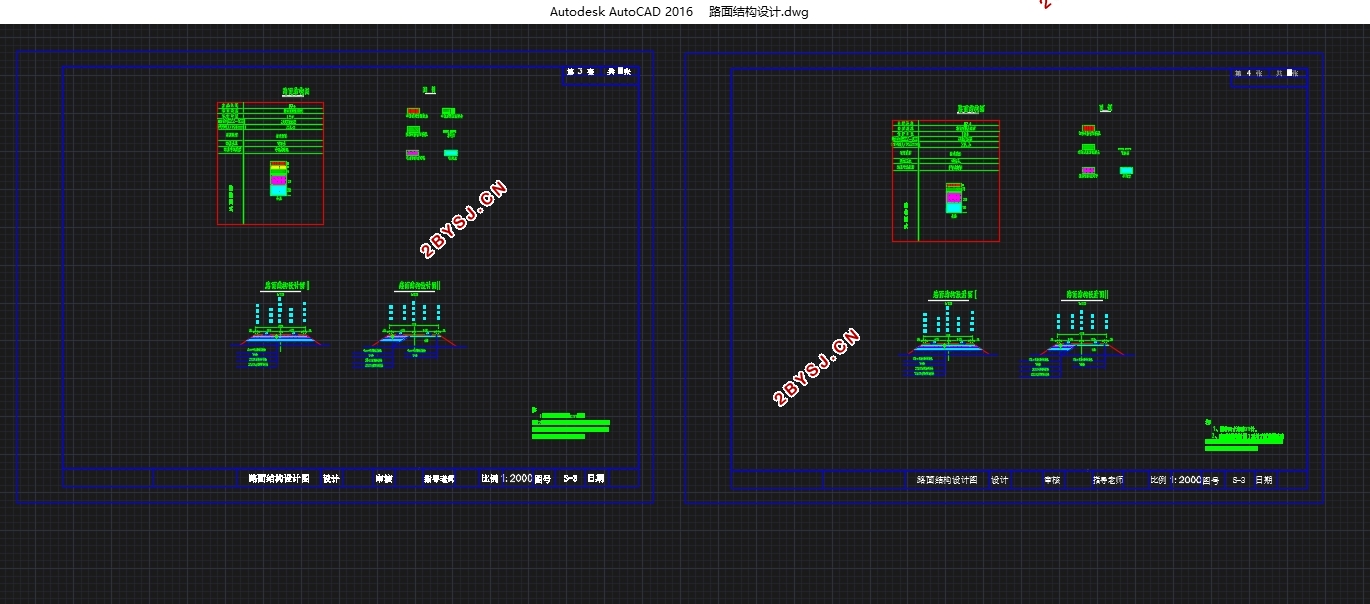The image size is (1370, 604).
Task: Select 比例 1:2000 text in sheet 4 title block
Action: coord(1175,480)
